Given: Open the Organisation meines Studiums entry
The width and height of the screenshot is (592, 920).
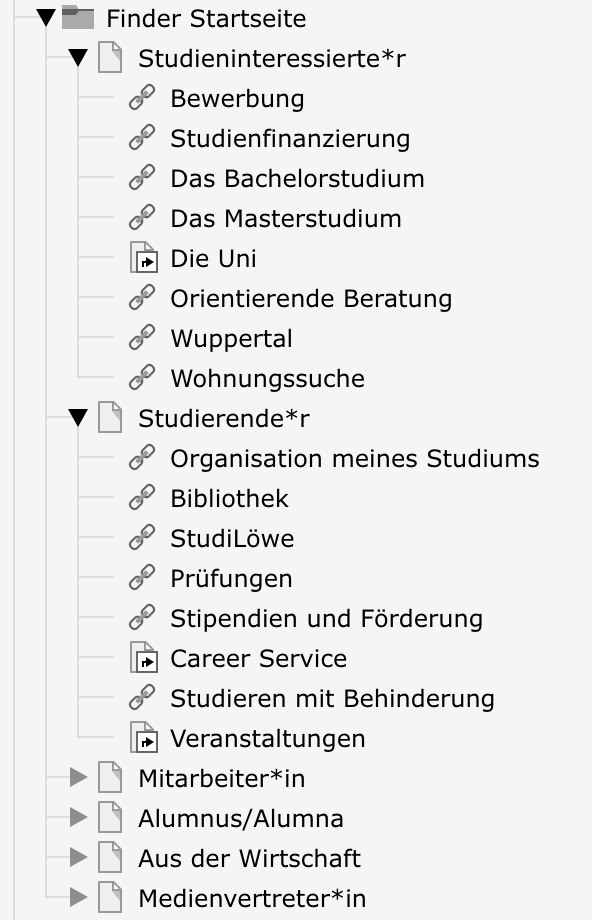Looking at the screenshot, I should (x=354, y=459).
